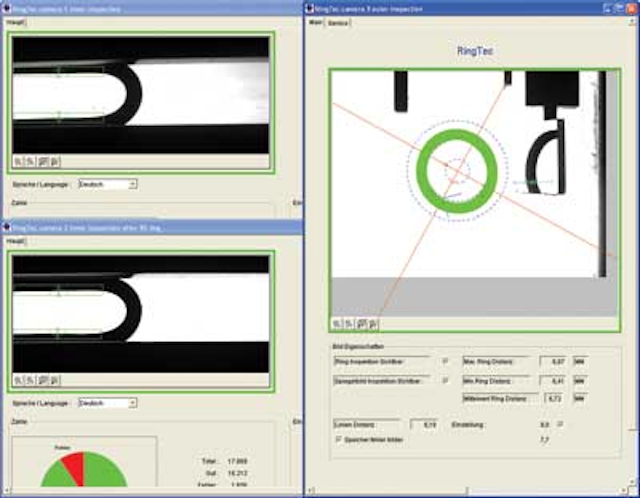This screenshot has height=498, width=640.
Task: Click camera 2 inner inspection image view
Action: tap(140, 314)
